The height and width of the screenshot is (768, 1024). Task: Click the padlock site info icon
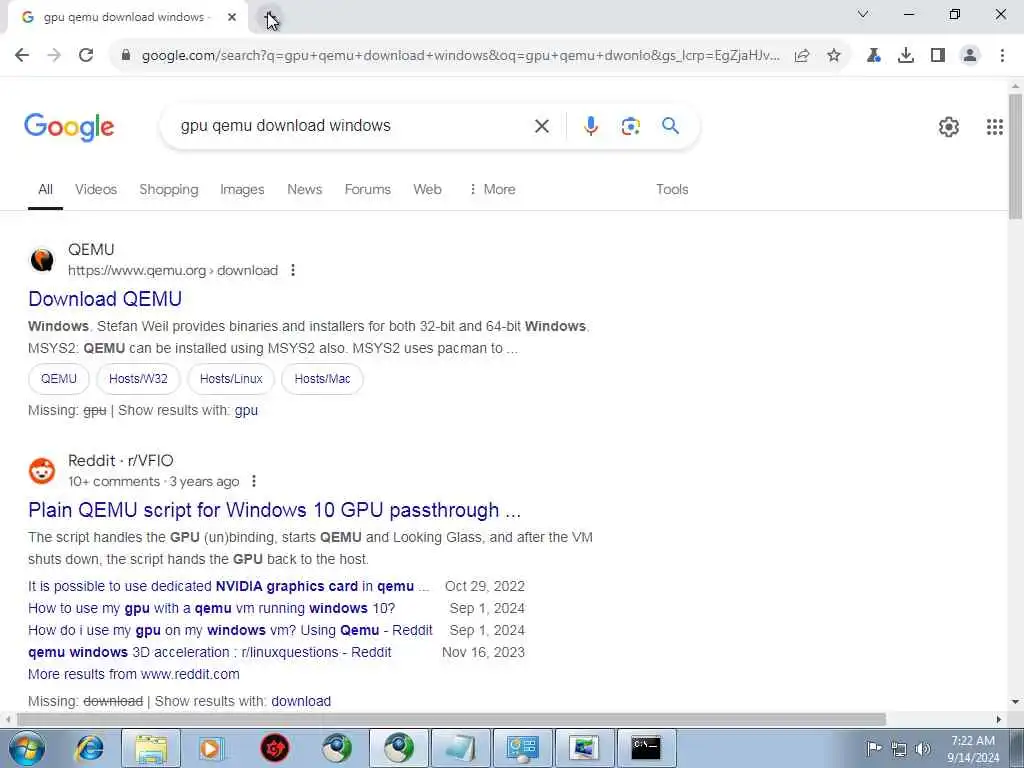coord(126,56)
